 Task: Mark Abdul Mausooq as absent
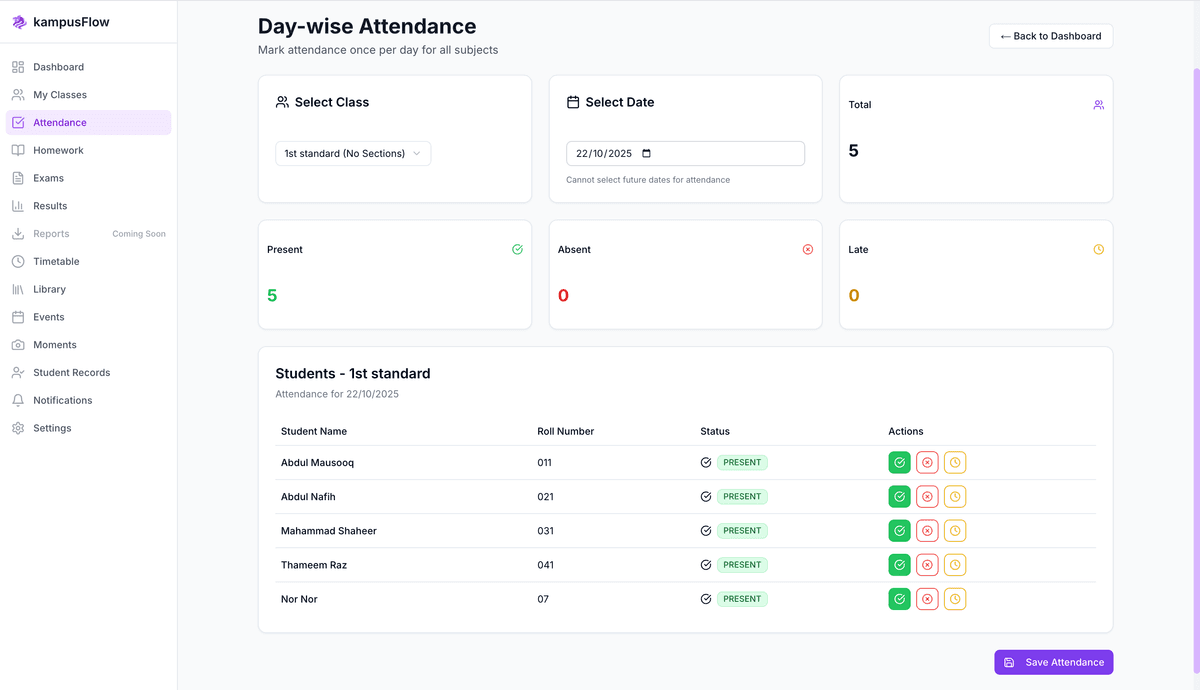[x=927, y=462]
